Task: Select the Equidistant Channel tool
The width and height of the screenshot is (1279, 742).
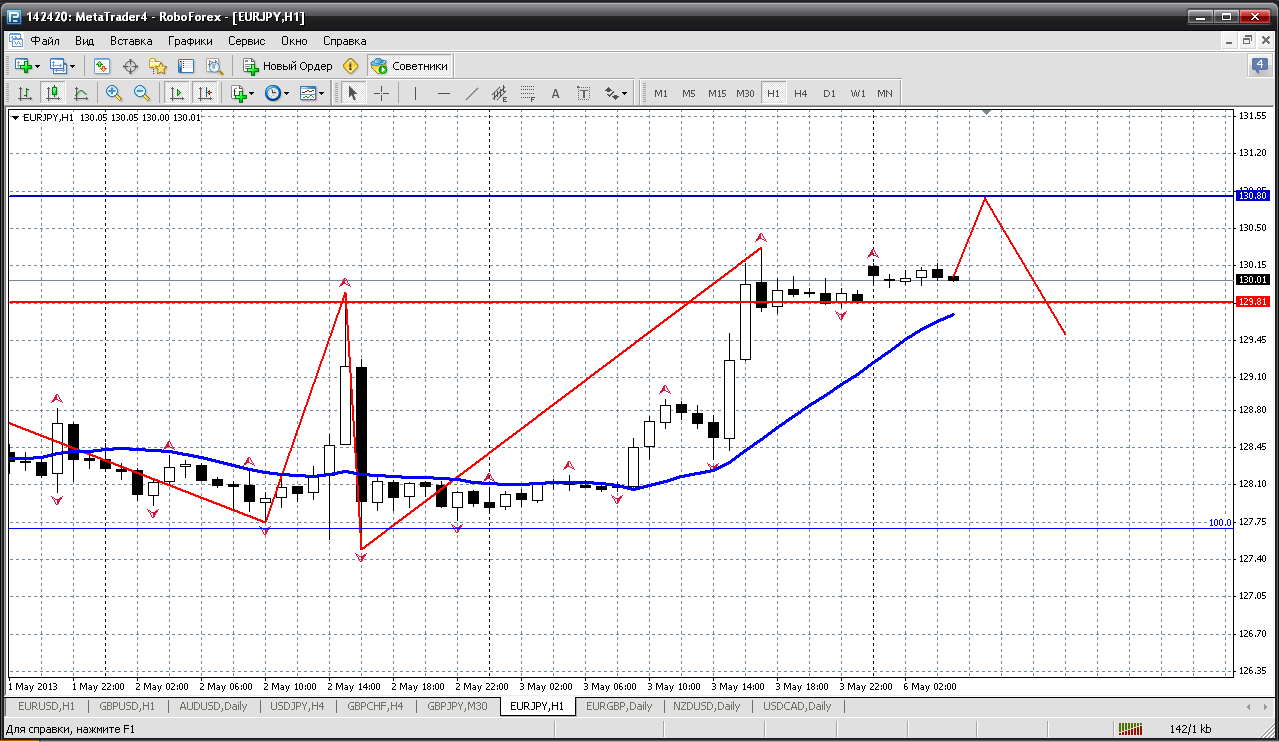Action: tap(500, 93)
